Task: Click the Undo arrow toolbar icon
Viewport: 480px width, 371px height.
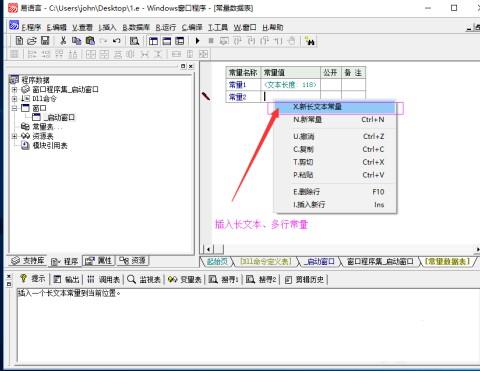Action: [116, 41]
